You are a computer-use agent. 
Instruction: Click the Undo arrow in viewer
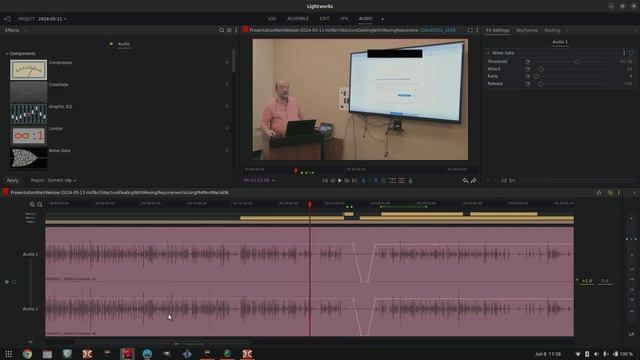(x=465, y=180)
